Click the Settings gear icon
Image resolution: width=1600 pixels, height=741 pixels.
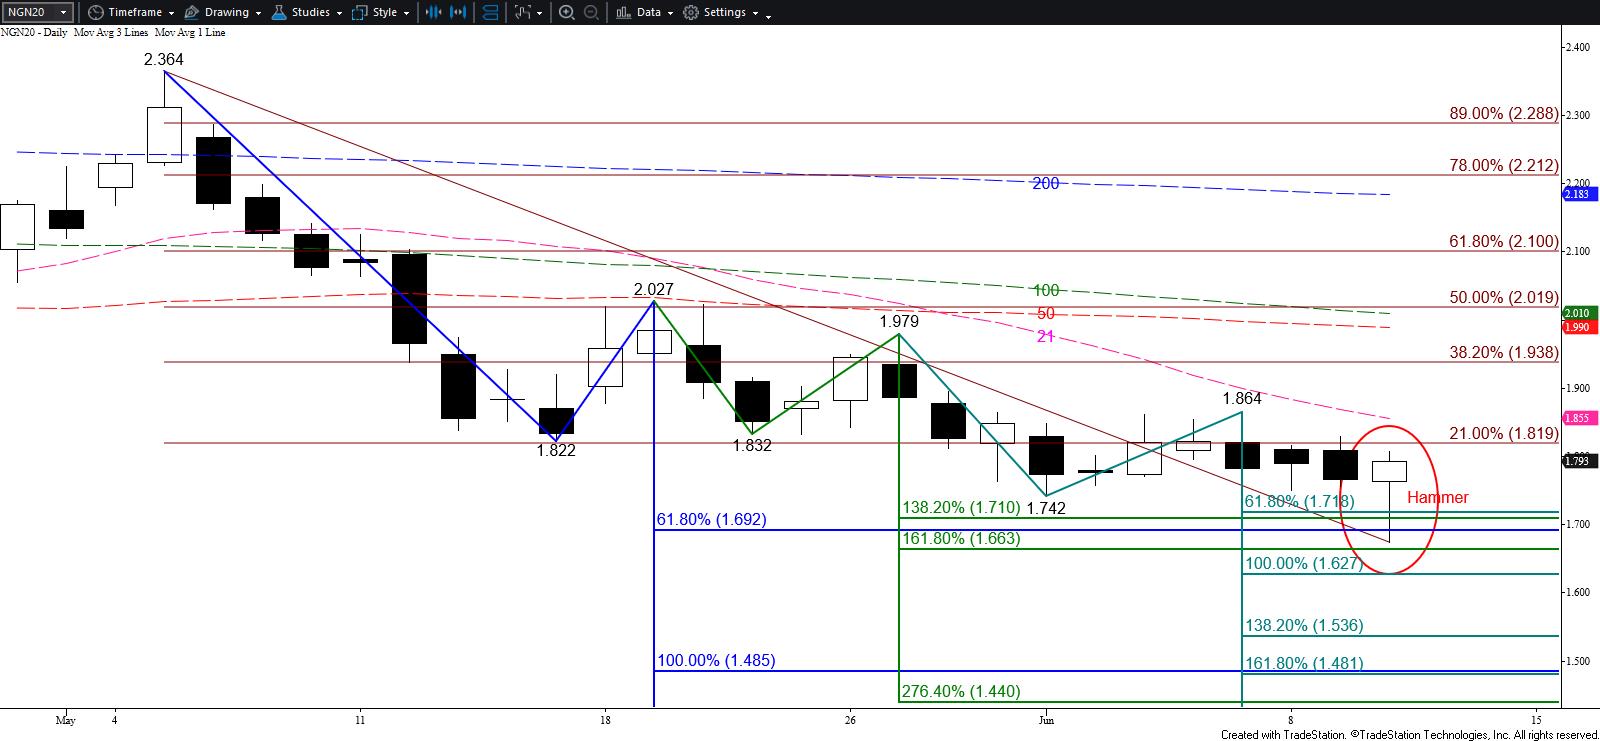pos(691,13)
